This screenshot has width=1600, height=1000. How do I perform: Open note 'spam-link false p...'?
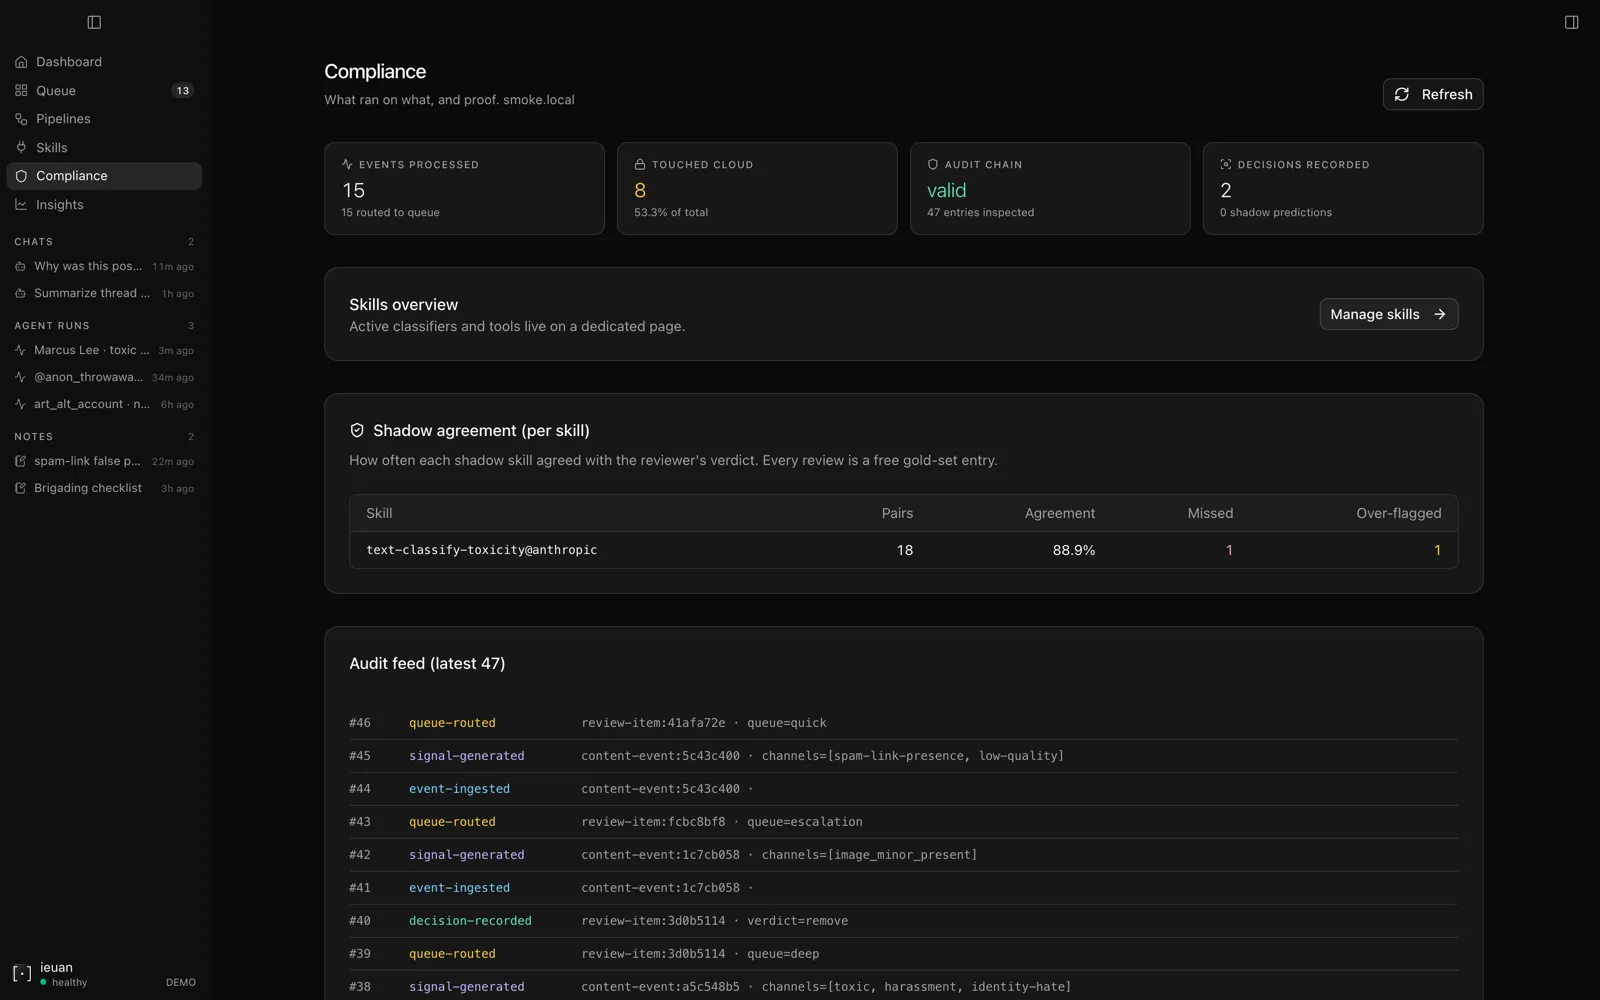point(104,462)
